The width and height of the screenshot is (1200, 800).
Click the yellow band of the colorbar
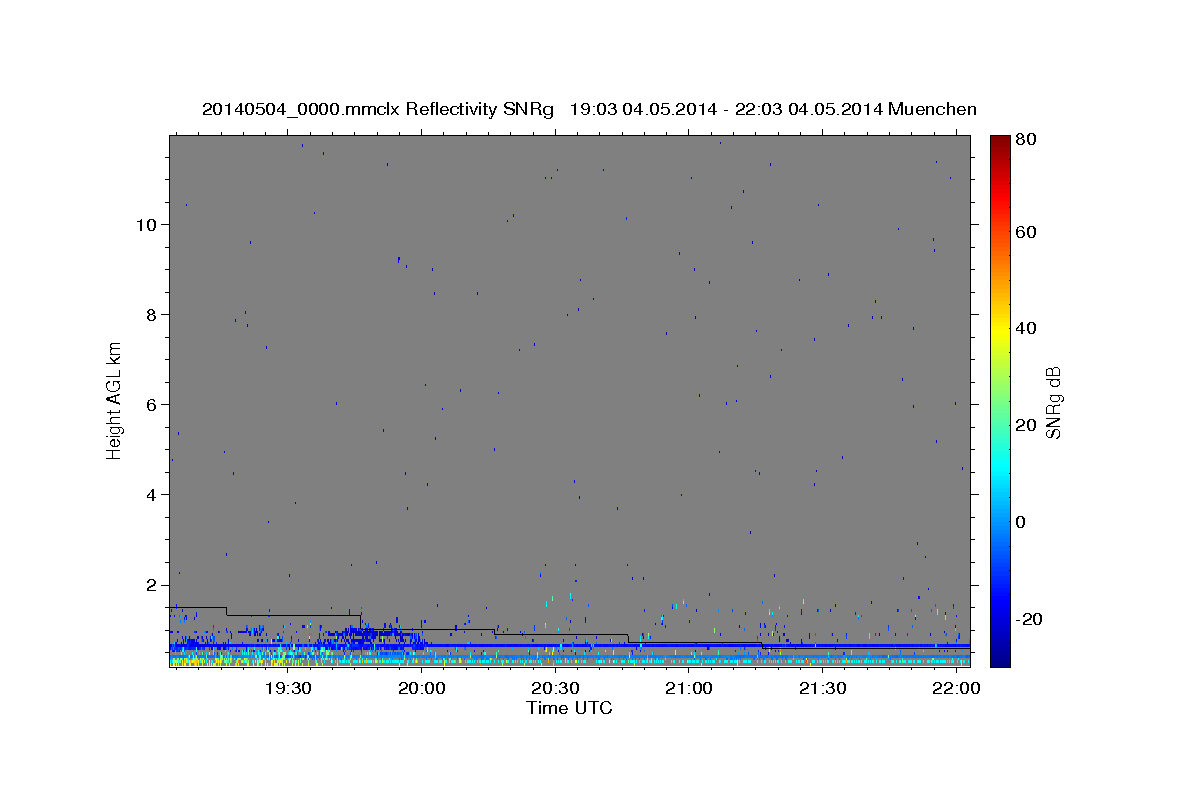(x=999, y=333)
